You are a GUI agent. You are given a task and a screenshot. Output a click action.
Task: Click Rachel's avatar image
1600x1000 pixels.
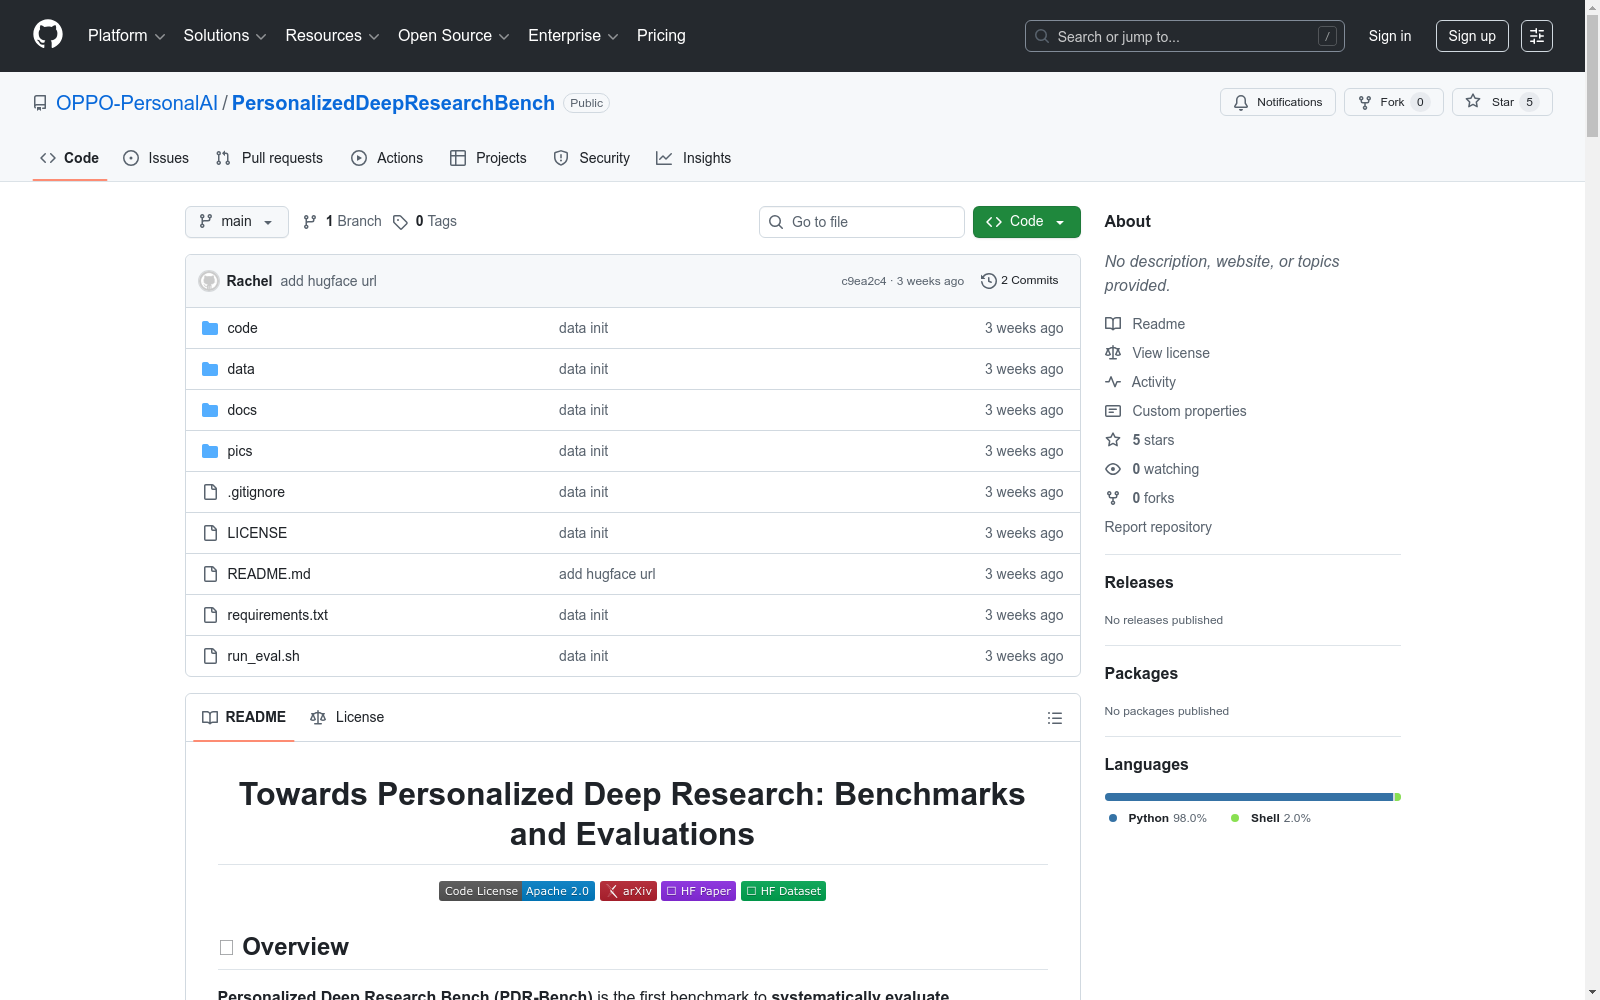tap(209, 281)
